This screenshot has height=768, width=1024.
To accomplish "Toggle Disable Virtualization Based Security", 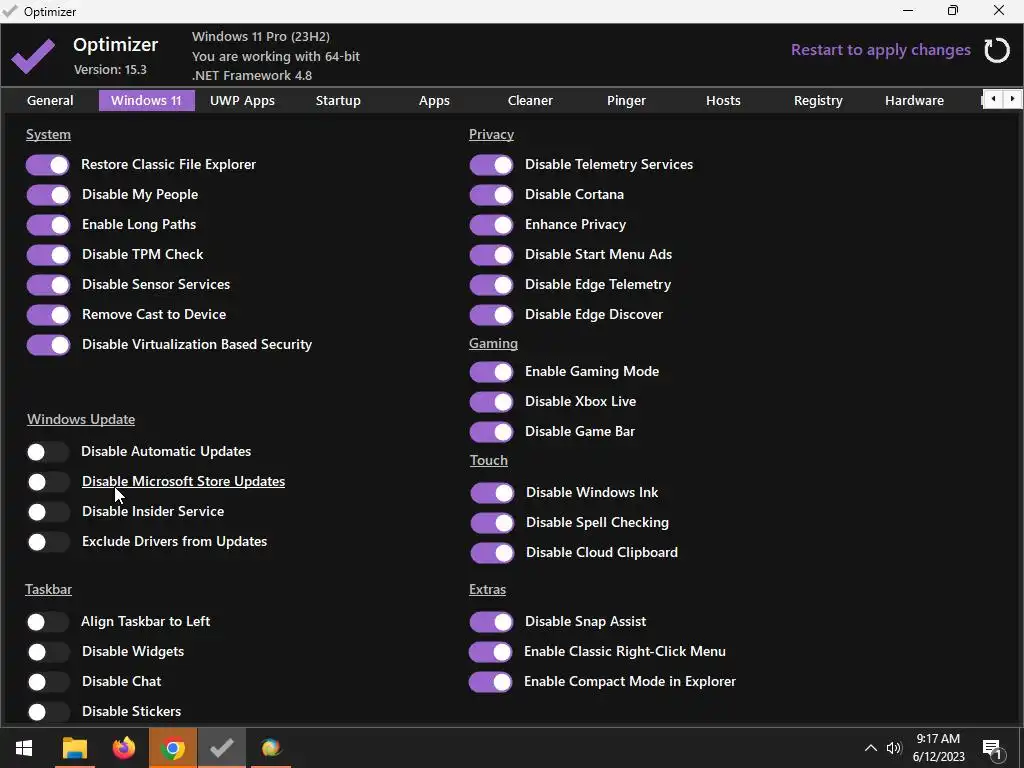I will click(x=48, y=345).
